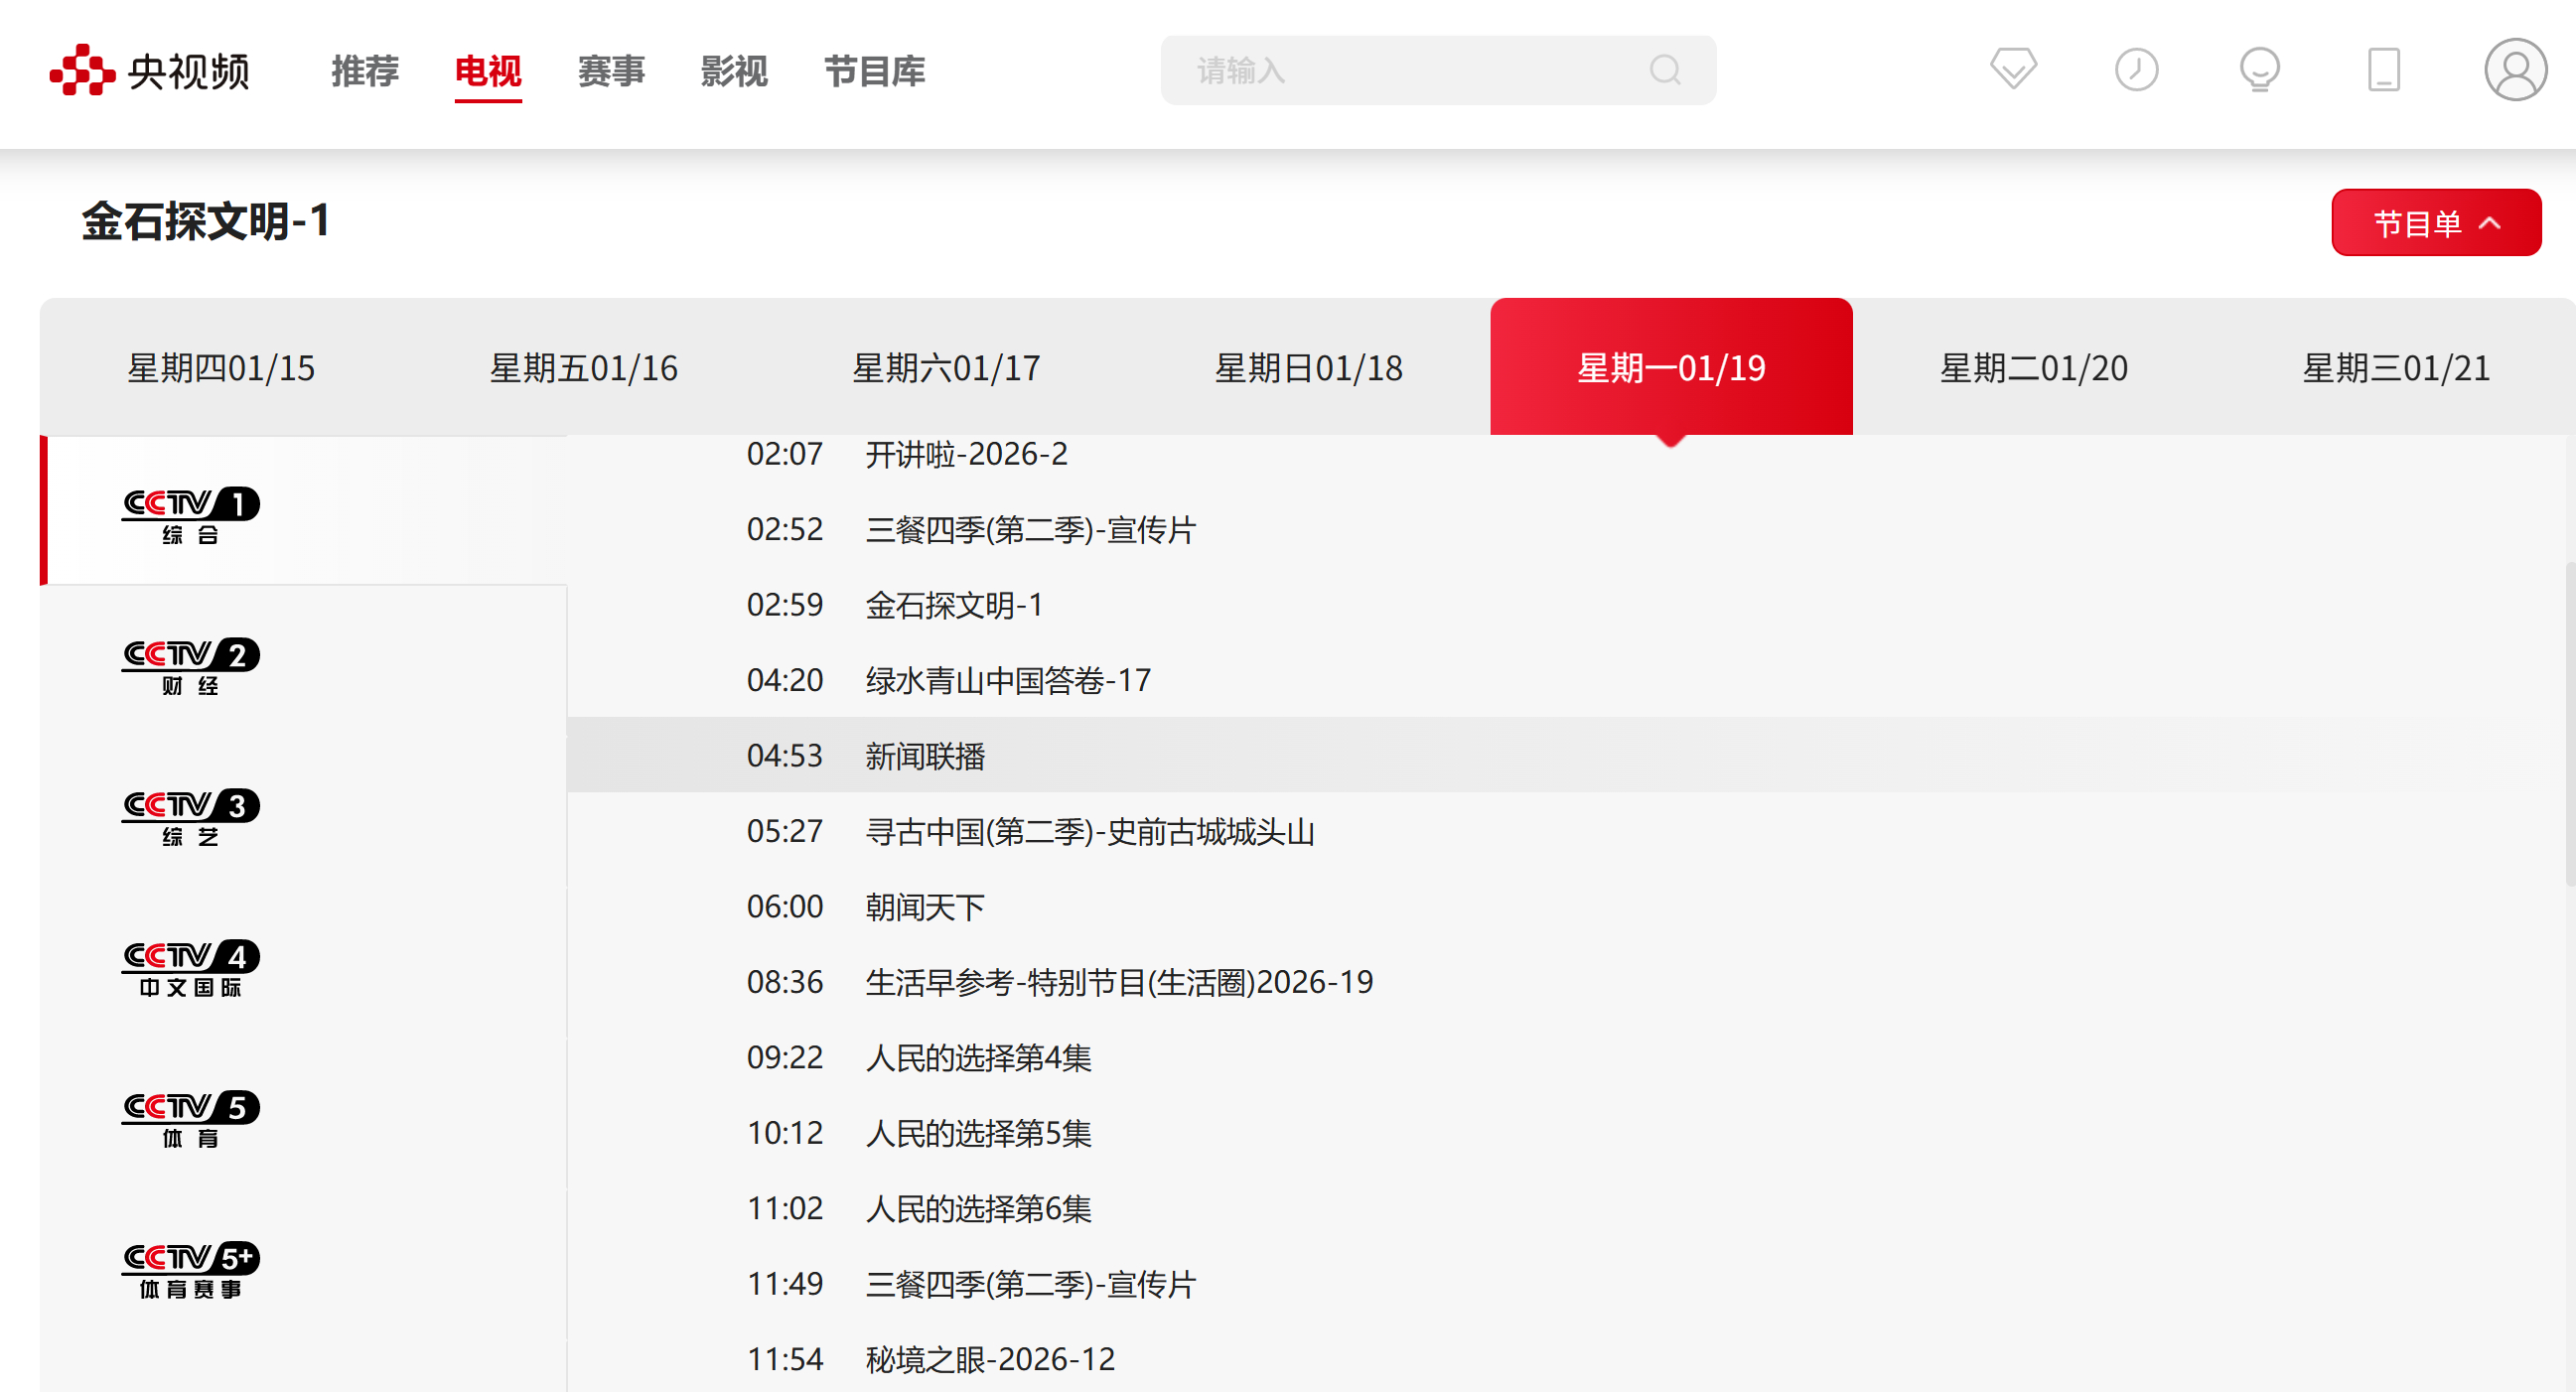Image resolution: width=2576 pixels, height=1392 pixels.
Task: Select the CCTV 5 体育 channel
Action: [x=190, y=1118]
